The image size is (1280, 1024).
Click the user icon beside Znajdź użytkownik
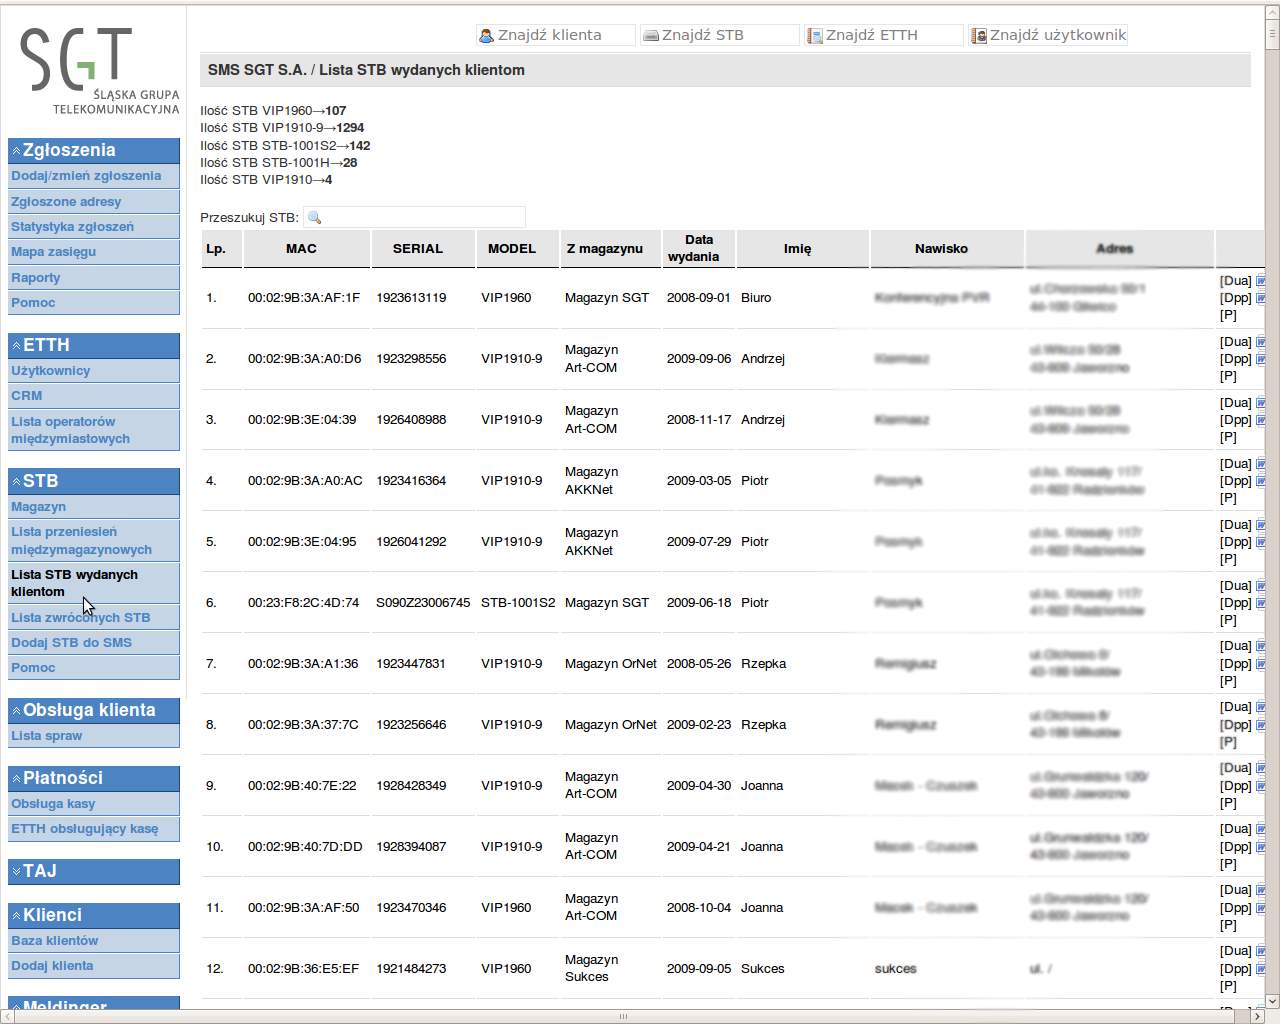979,35
